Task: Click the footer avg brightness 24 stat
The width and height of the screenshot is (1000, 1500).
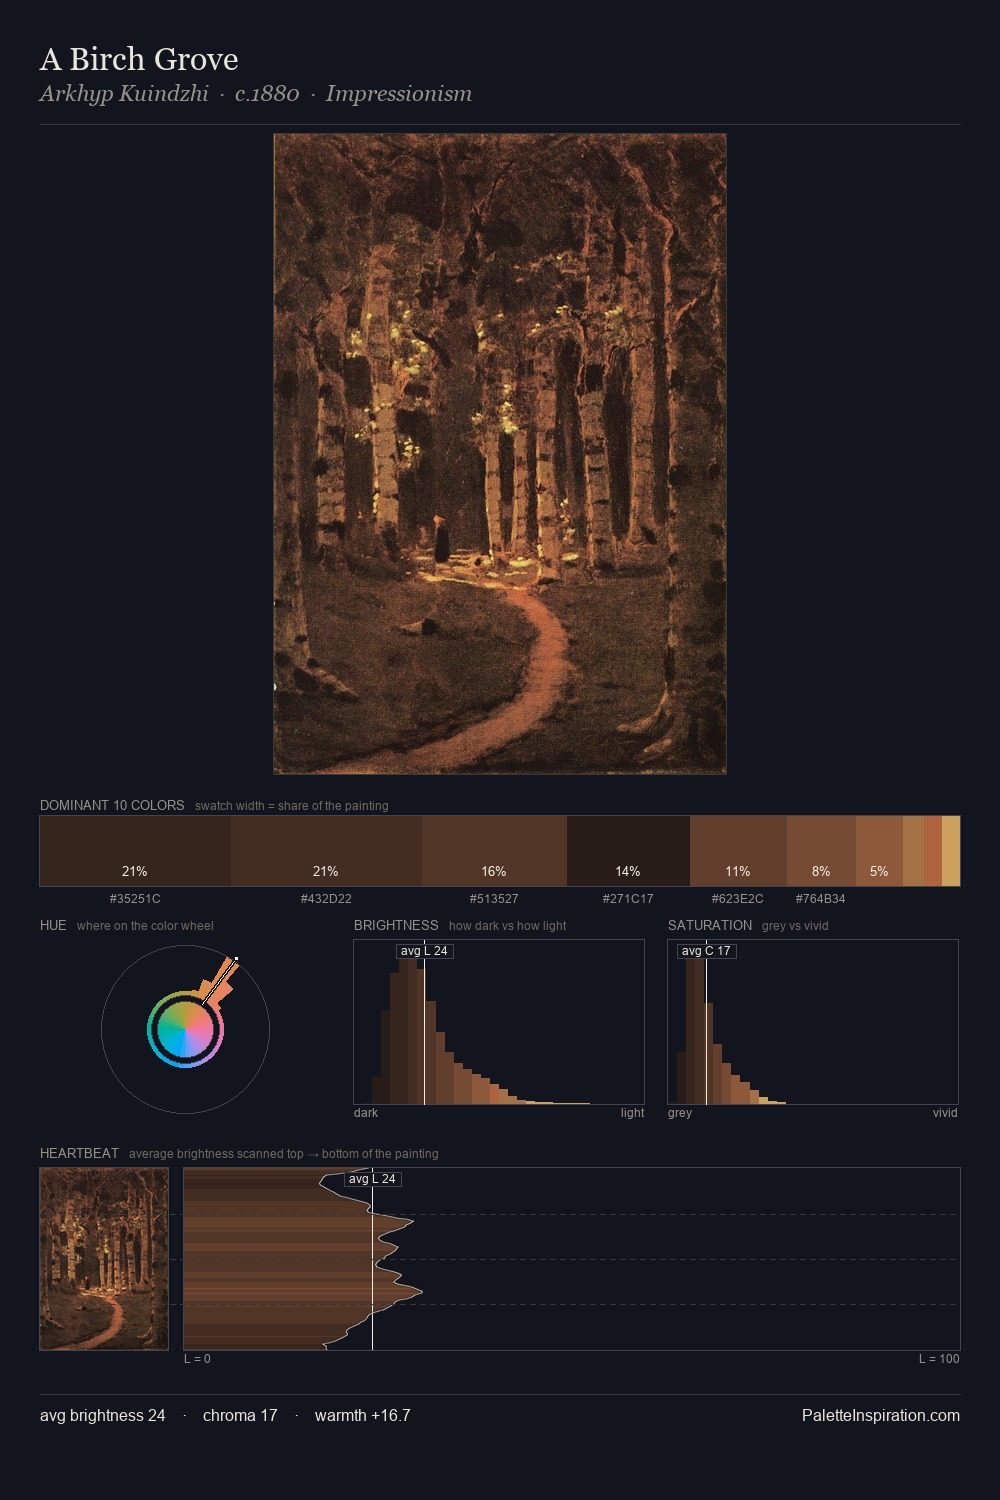Action: [103, 1415]
